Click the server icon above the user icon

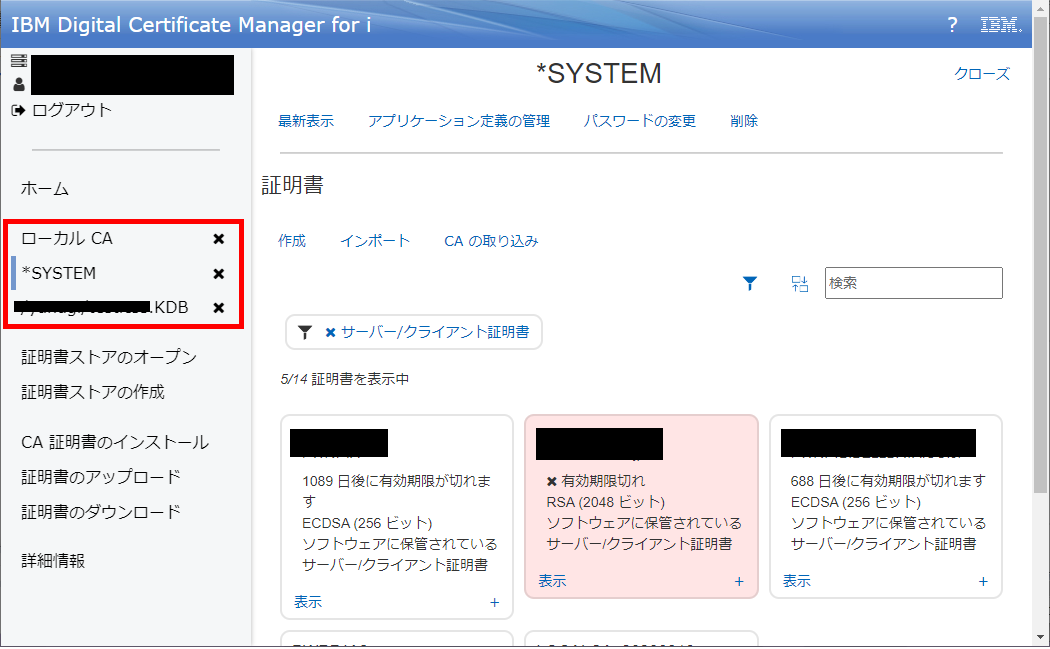19,61
